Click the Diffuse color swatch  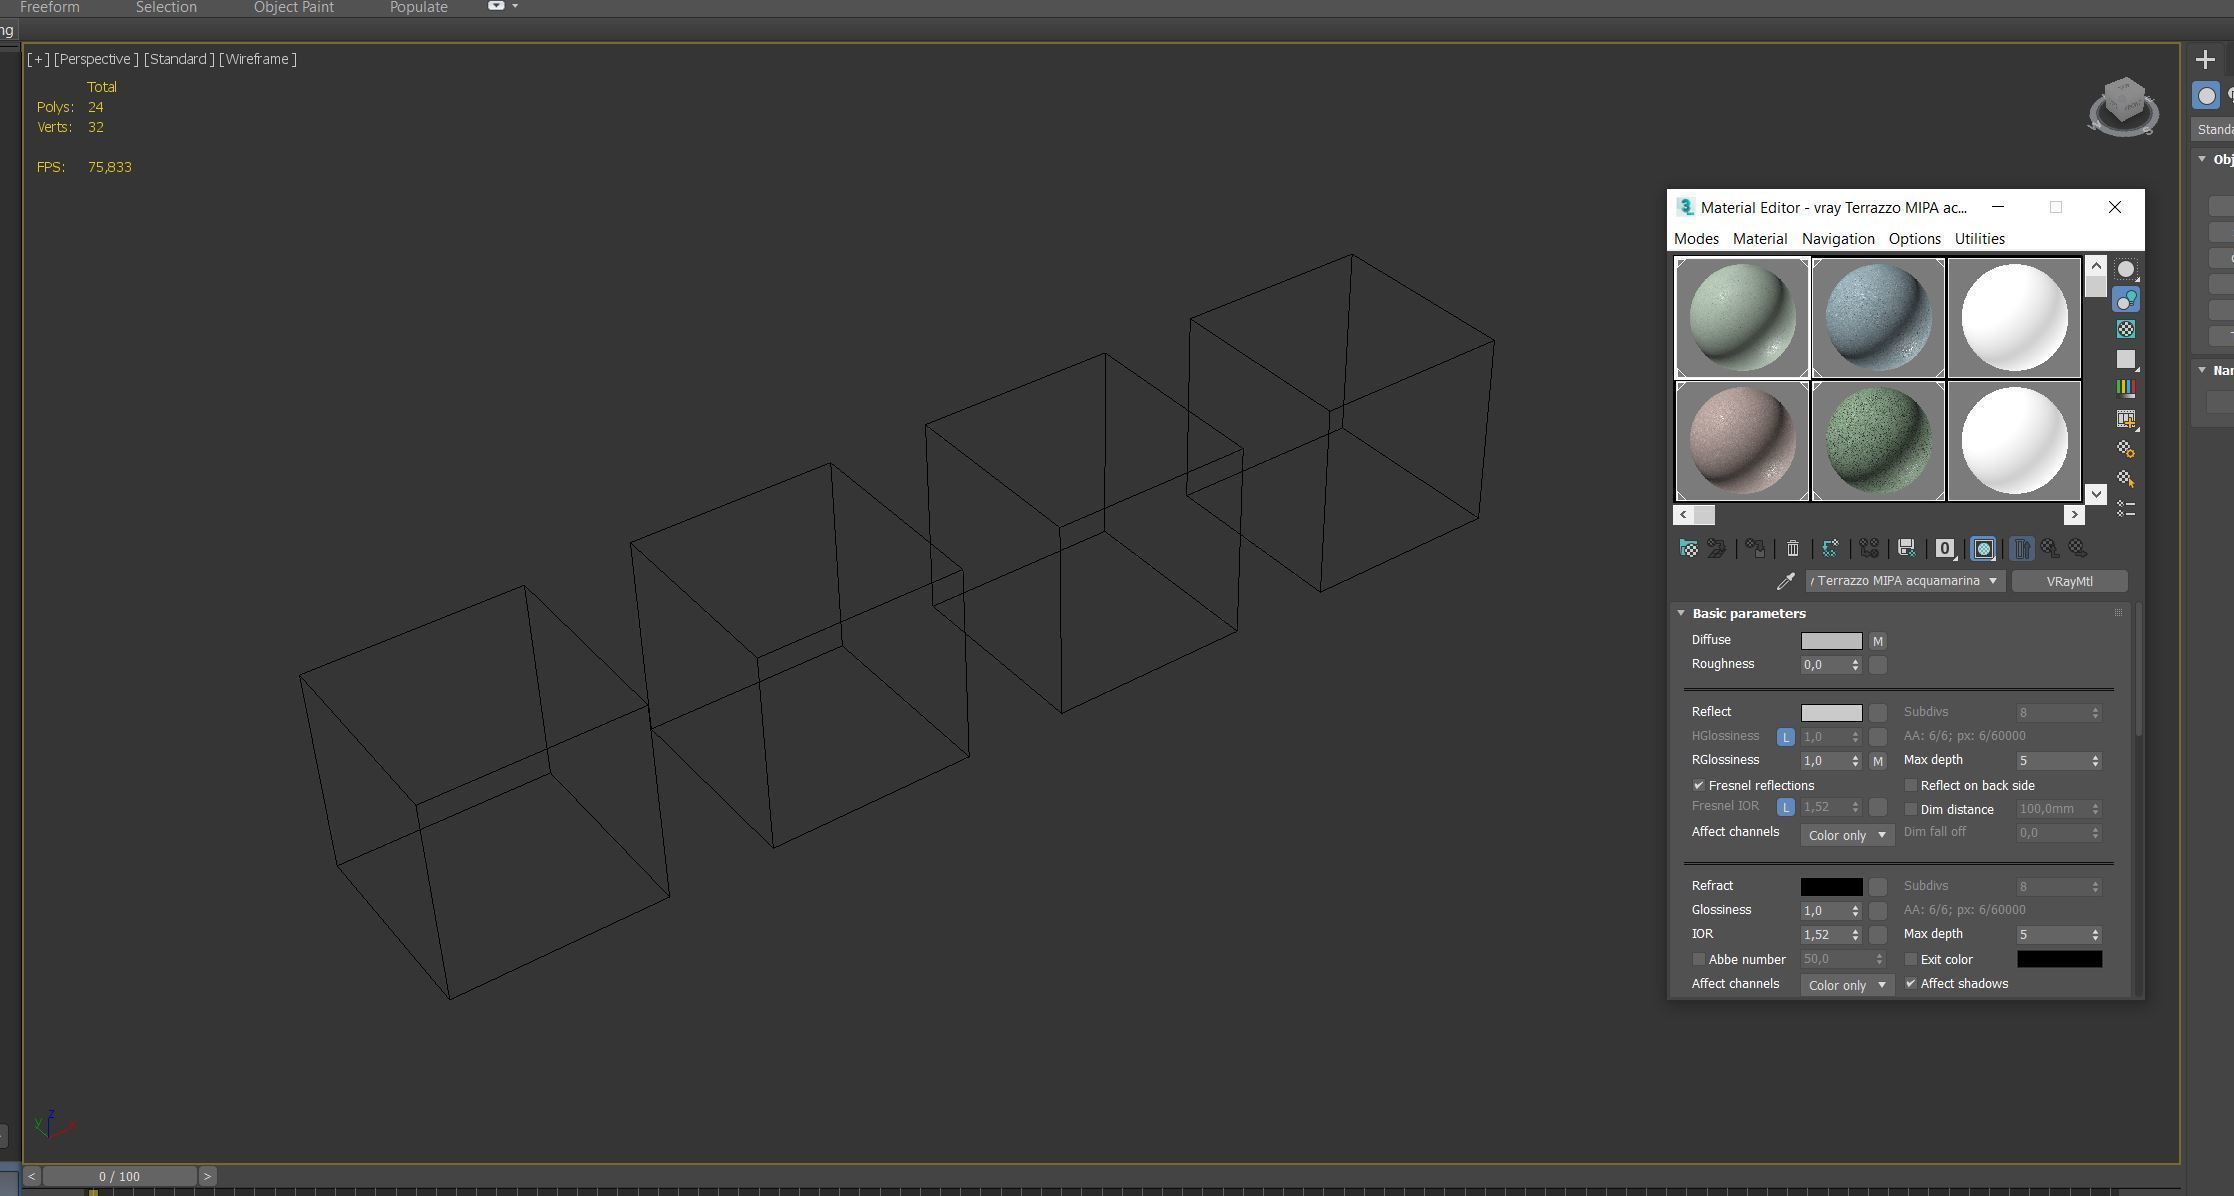coord(1831,641)
